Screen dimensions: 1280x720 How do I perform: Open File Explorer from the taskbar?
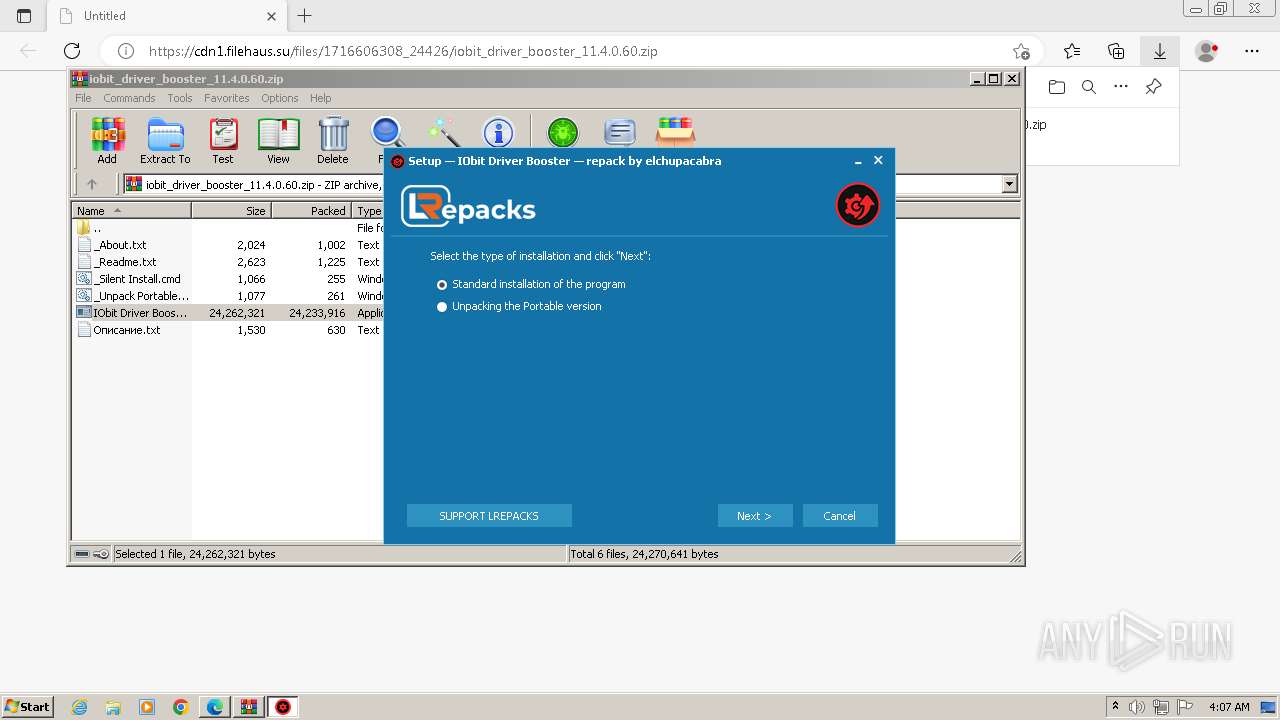(x=113, y=707)
